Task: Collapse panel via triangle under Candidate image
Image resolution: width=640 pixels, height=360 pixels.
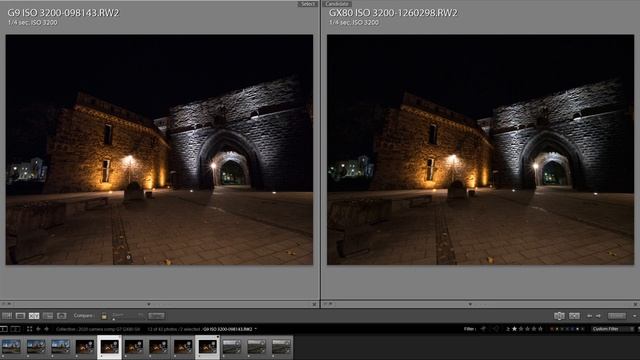Action: click(470, 304)
